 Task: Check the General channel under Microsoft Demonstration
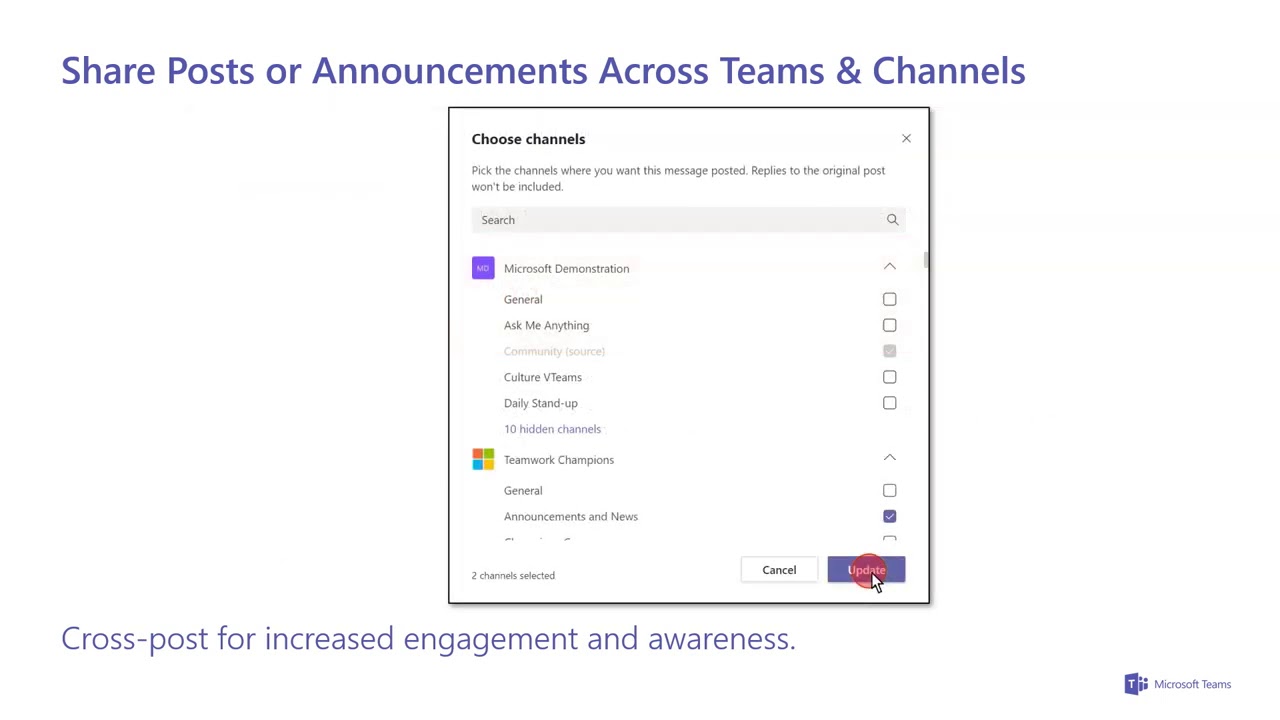click(889, 299)
